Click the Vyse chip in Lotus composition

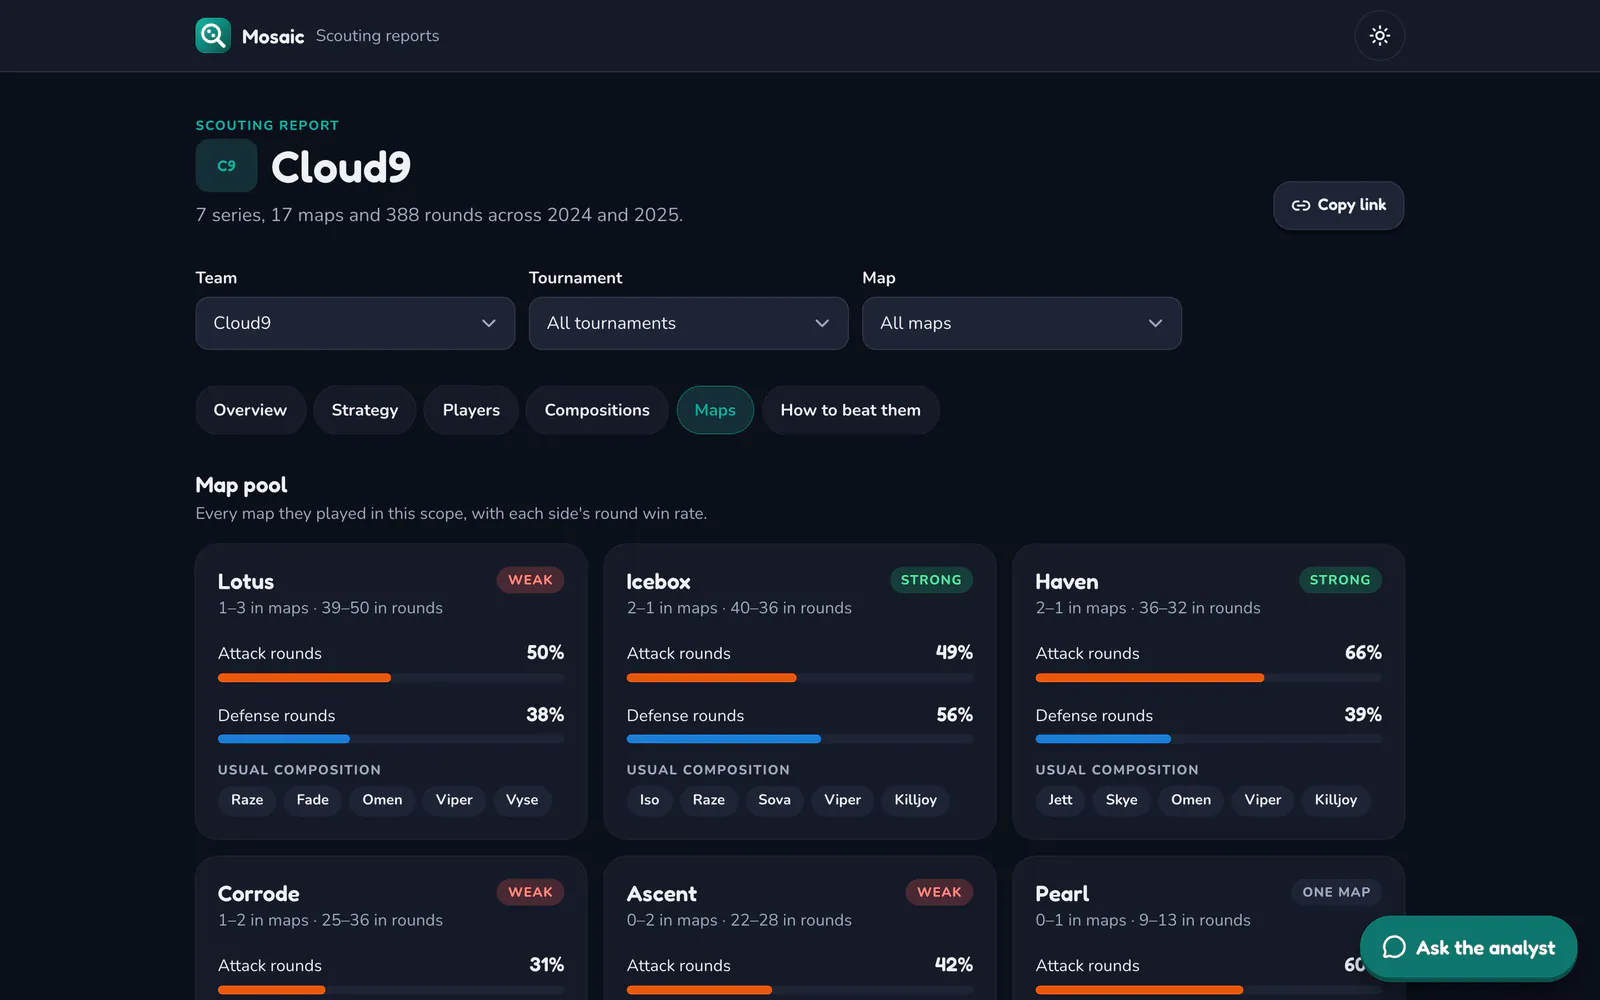[522, 800]
